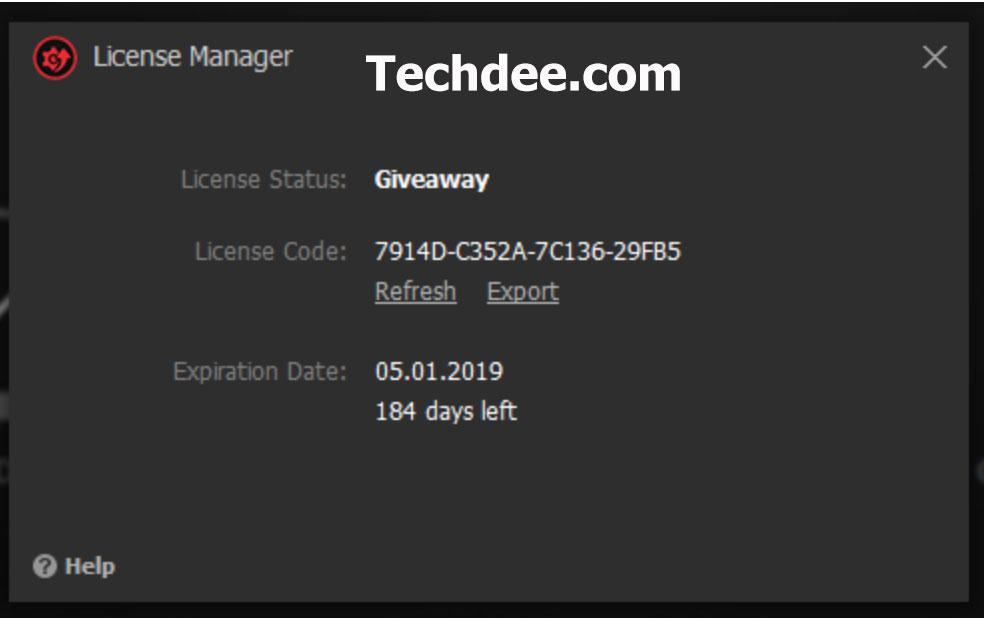The image size is (984, 618).
Task: Click the 'Expiration Date:' label
Action: point(259,372)
